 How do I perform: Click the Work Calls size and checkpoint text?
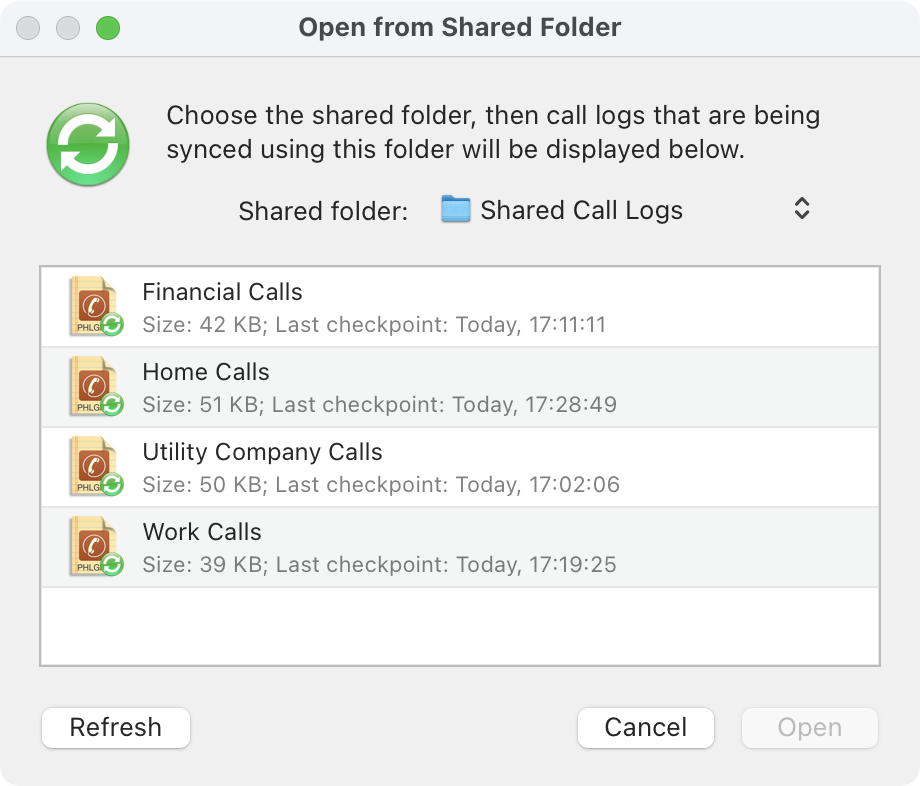(x=379, y=564)
